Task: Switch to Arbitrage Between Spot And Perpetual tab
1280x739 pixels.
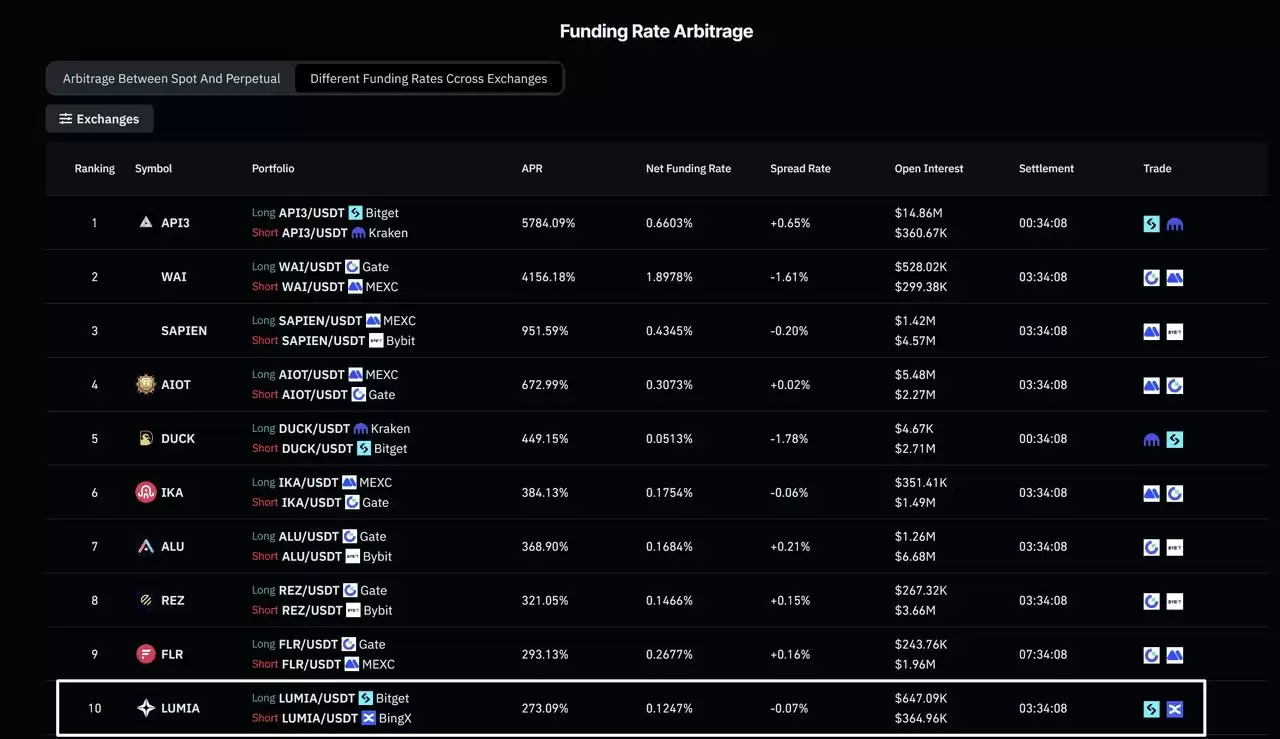Action: click(x=171, y=79)
